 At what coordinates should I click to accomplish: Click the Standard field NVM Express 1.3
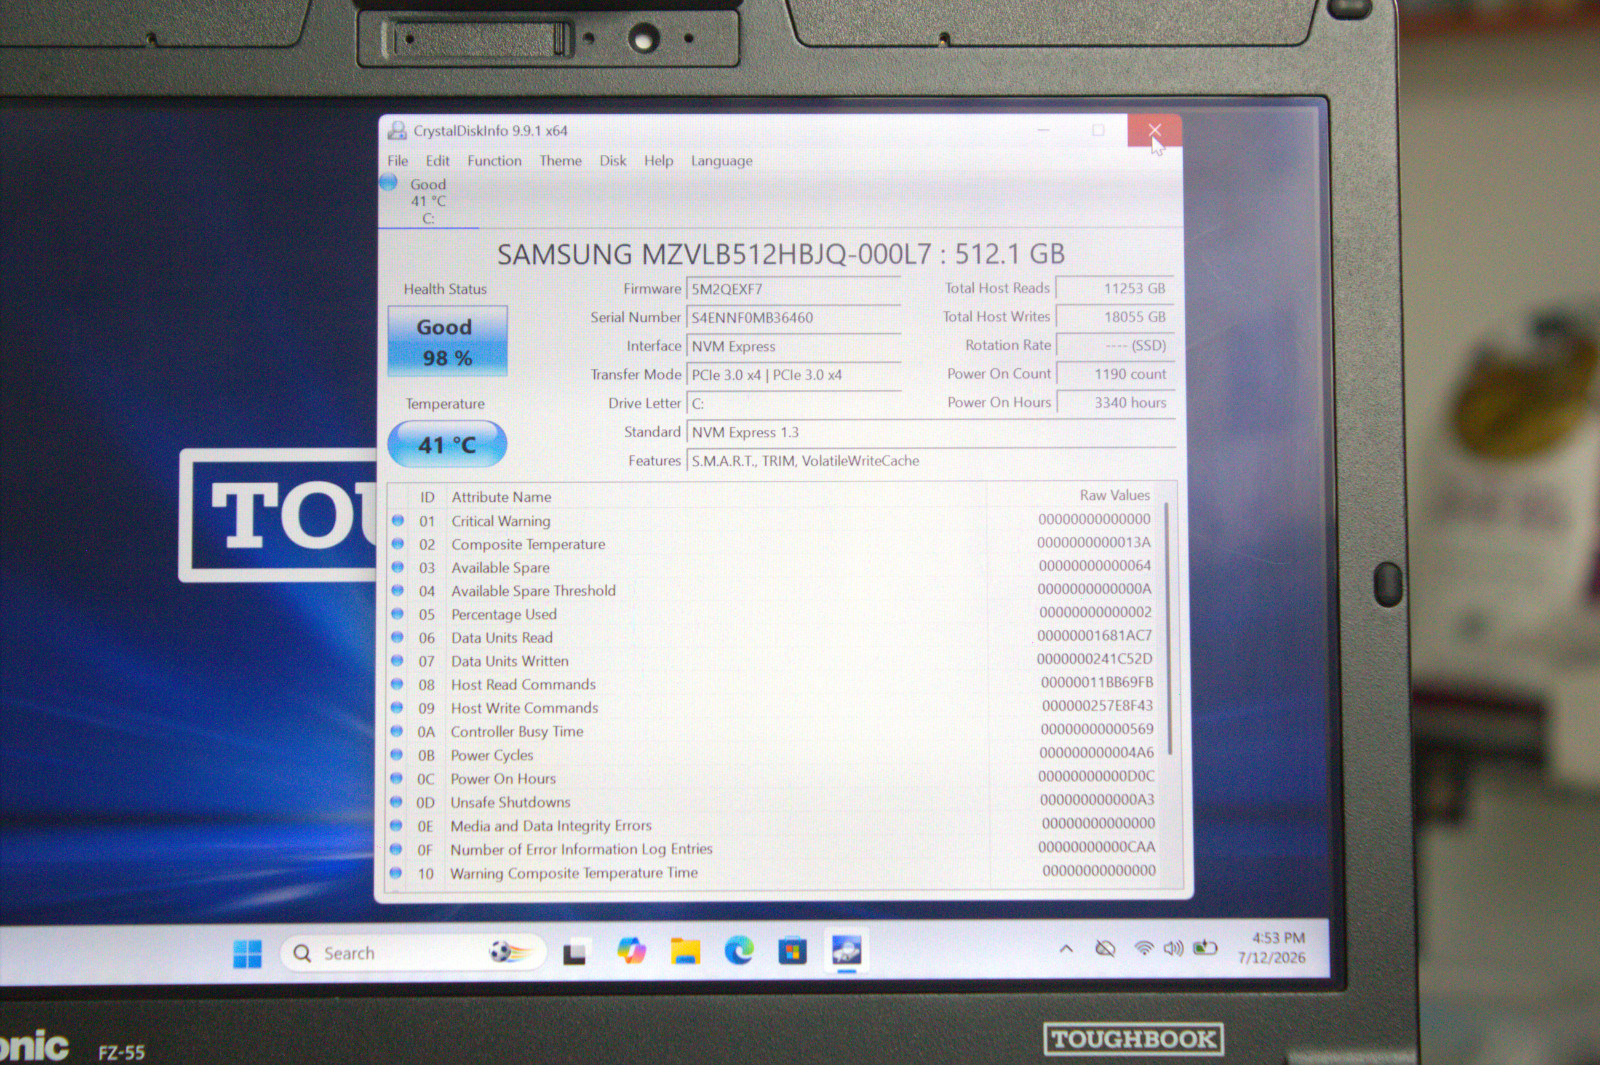pyautogui.click(x=930, y=432)
